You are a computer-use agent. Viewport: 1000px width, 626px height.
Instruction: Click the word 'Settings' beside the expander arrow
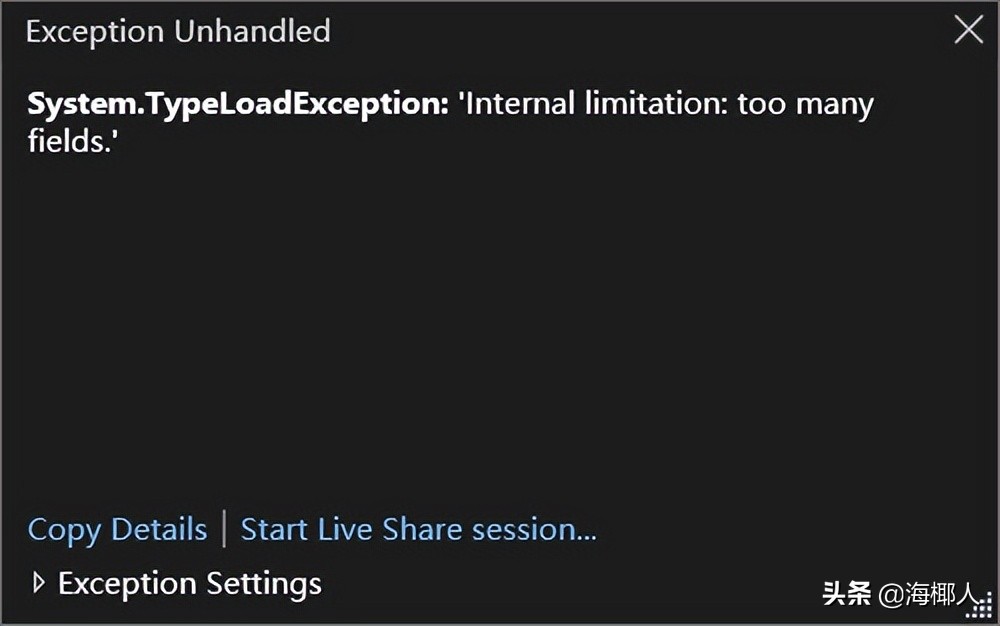(x=264, y=583)
